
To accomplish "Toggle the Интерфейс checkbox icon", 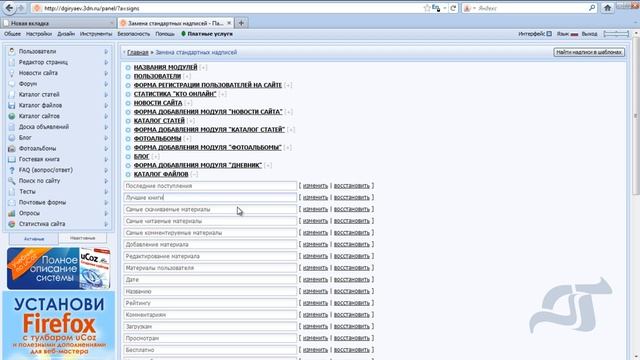I will (x=549, y=34).
